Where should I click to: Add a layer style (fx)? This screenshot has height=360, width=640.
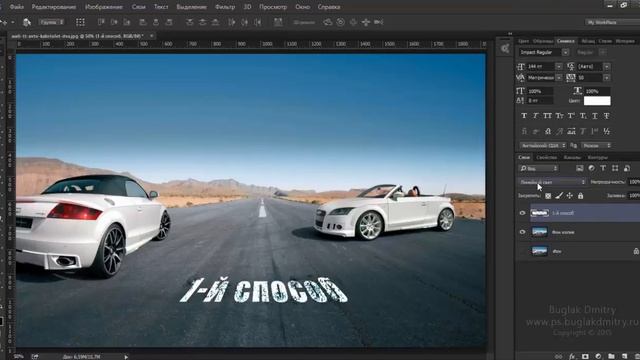tap(572, 356)
